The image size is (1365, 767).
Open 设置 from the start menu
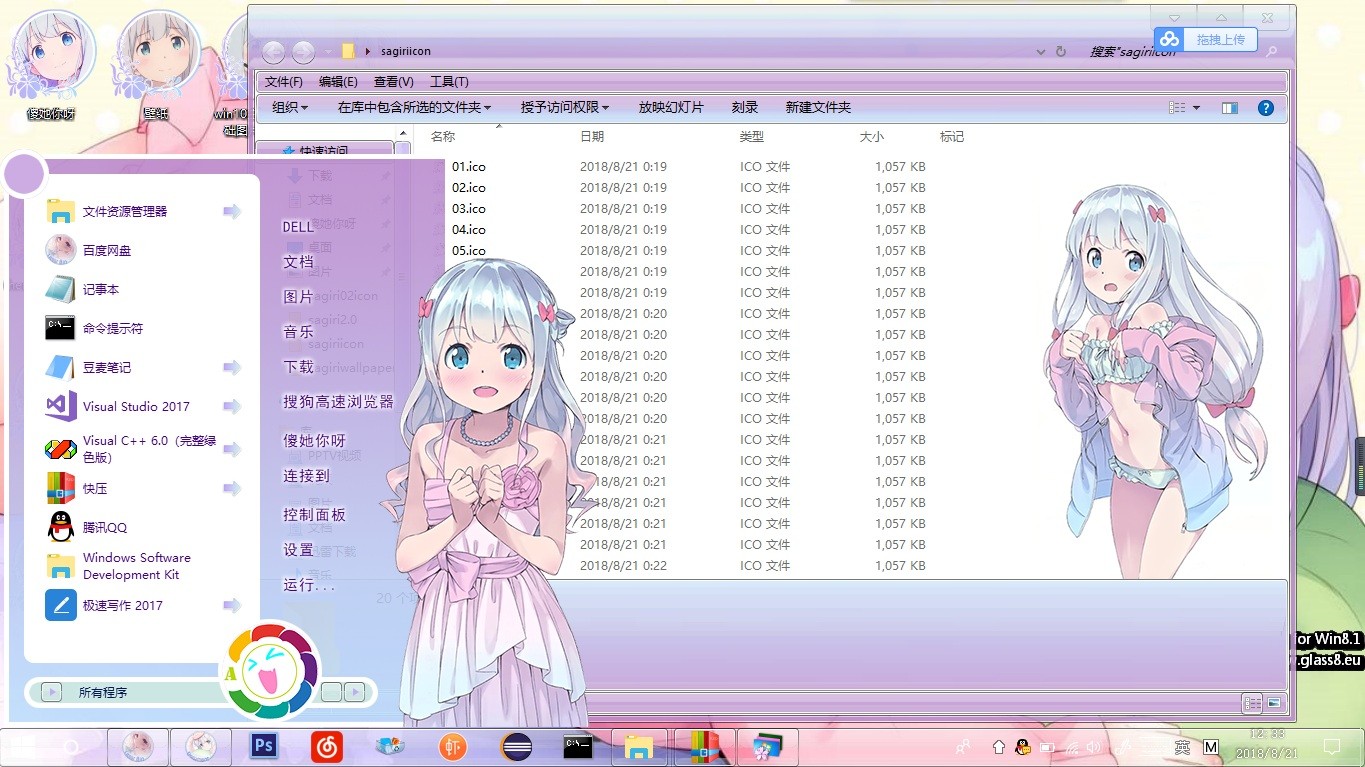coord(298,550)
